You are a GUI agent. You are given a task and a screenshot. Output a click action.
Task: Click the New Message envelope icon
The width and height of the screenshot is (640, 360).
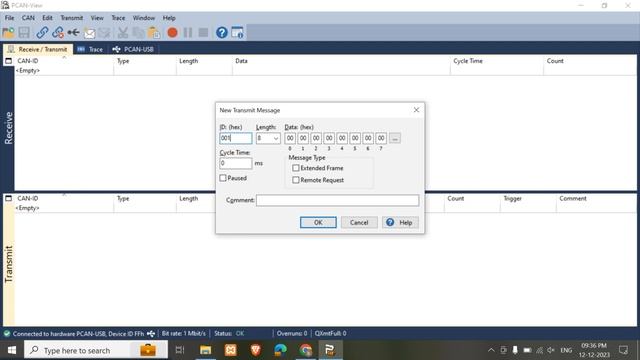pos(89,33)
